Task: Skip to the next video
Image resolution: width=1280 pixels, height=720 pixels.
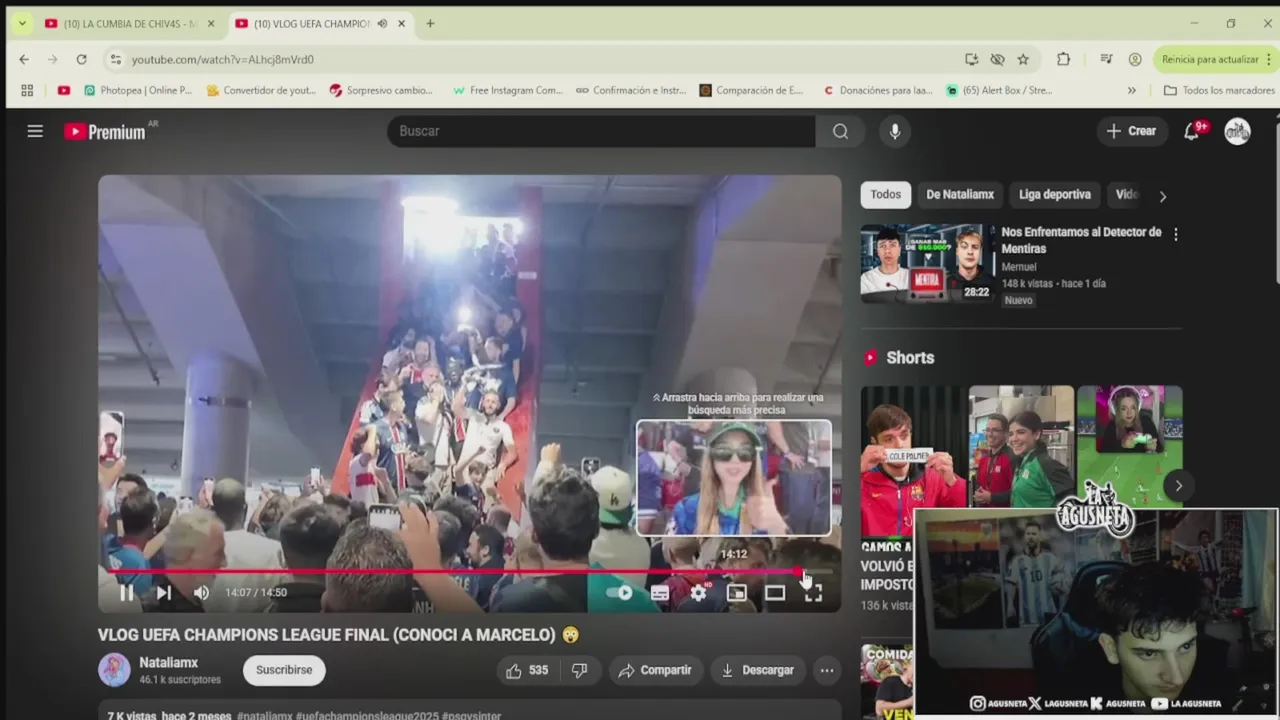Action: (164, 593)
